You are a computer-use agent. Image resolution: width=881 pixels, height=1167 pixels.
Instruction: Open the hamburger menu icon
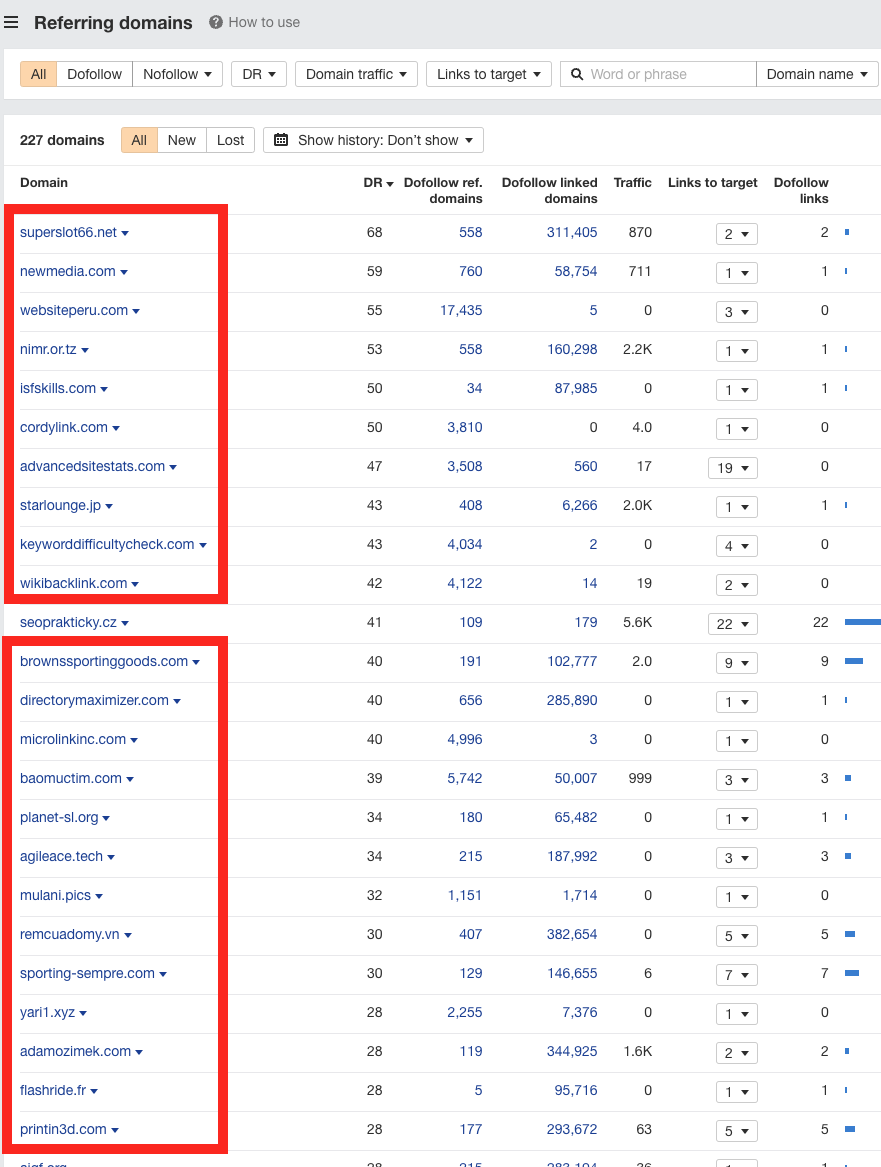click(x=10, y=22)
